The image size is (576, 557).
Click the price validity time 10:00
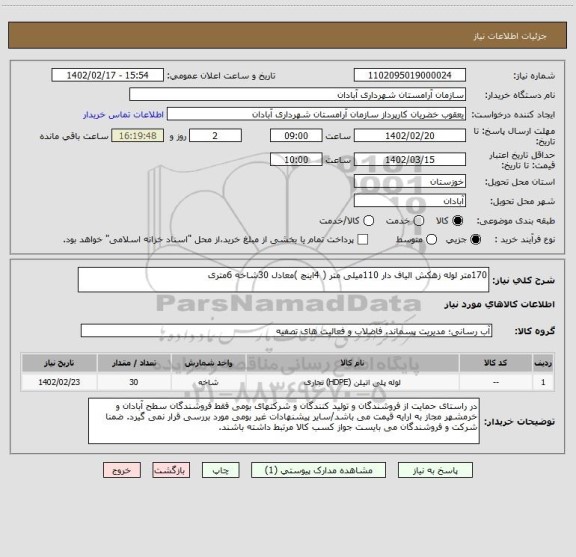(296, 159)
